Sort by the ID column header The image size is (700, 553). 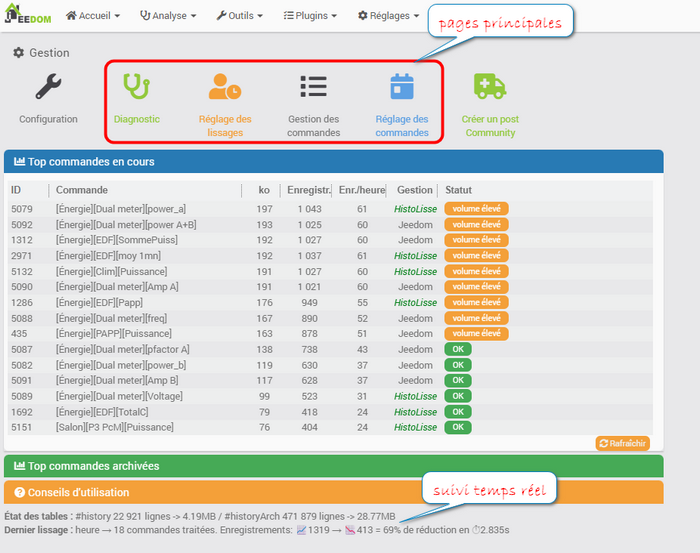pos(16,190)
